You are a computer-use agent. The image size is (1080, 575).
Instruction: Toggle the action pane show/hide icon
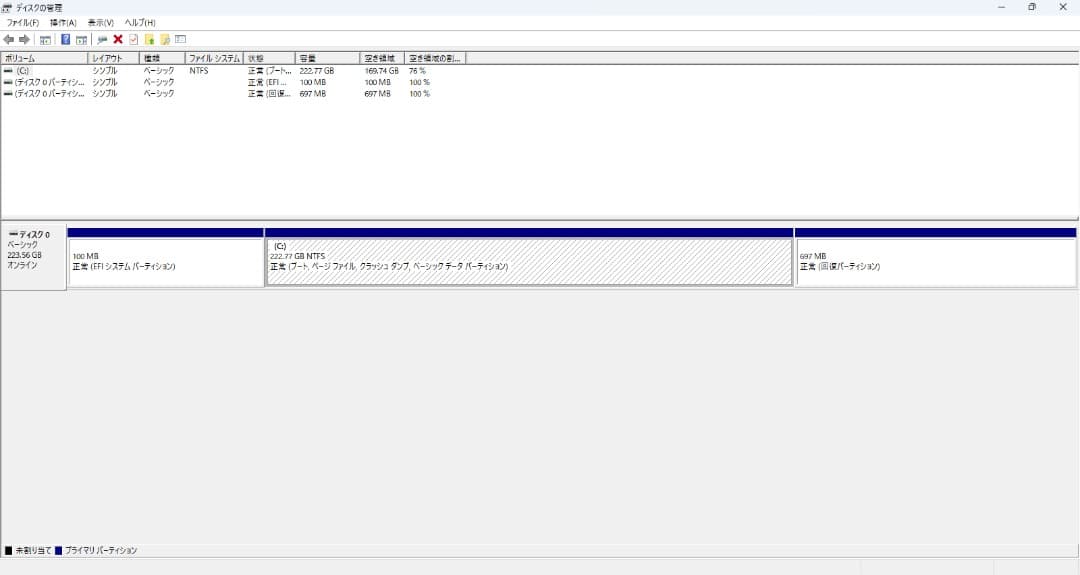81,40
